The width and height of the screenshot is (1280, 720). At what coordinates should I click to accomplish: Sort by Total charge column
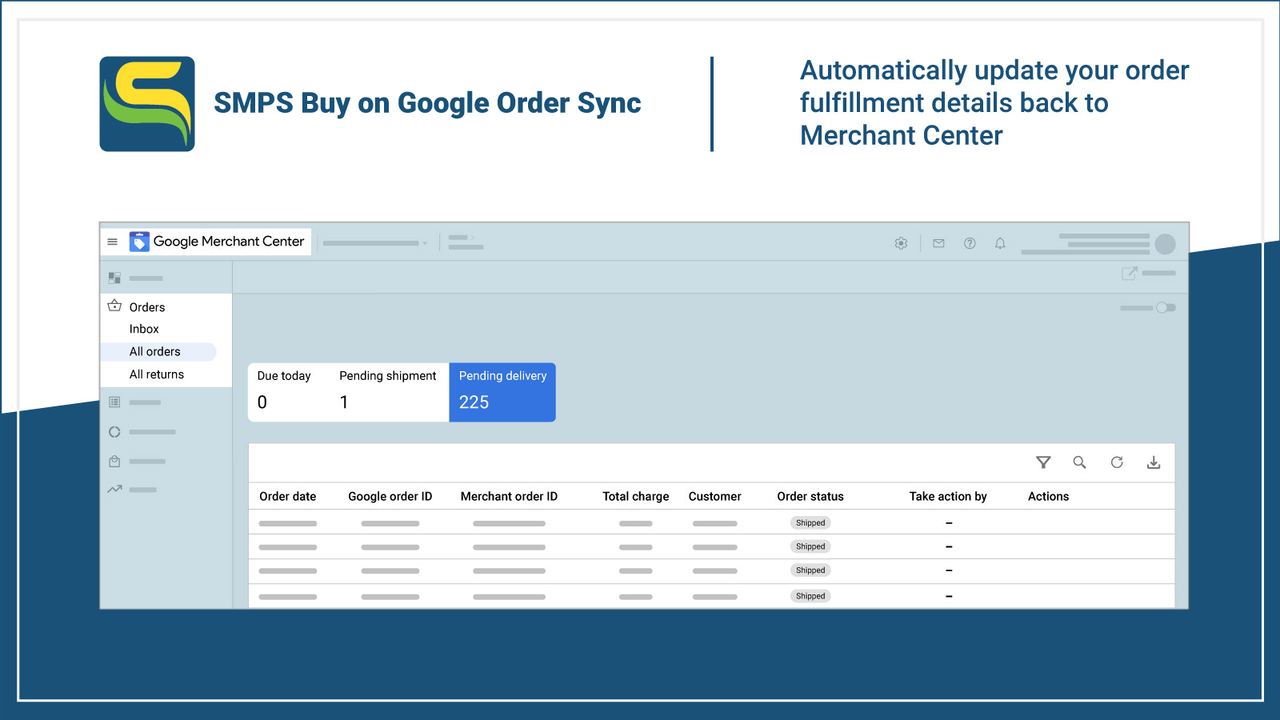636,496
